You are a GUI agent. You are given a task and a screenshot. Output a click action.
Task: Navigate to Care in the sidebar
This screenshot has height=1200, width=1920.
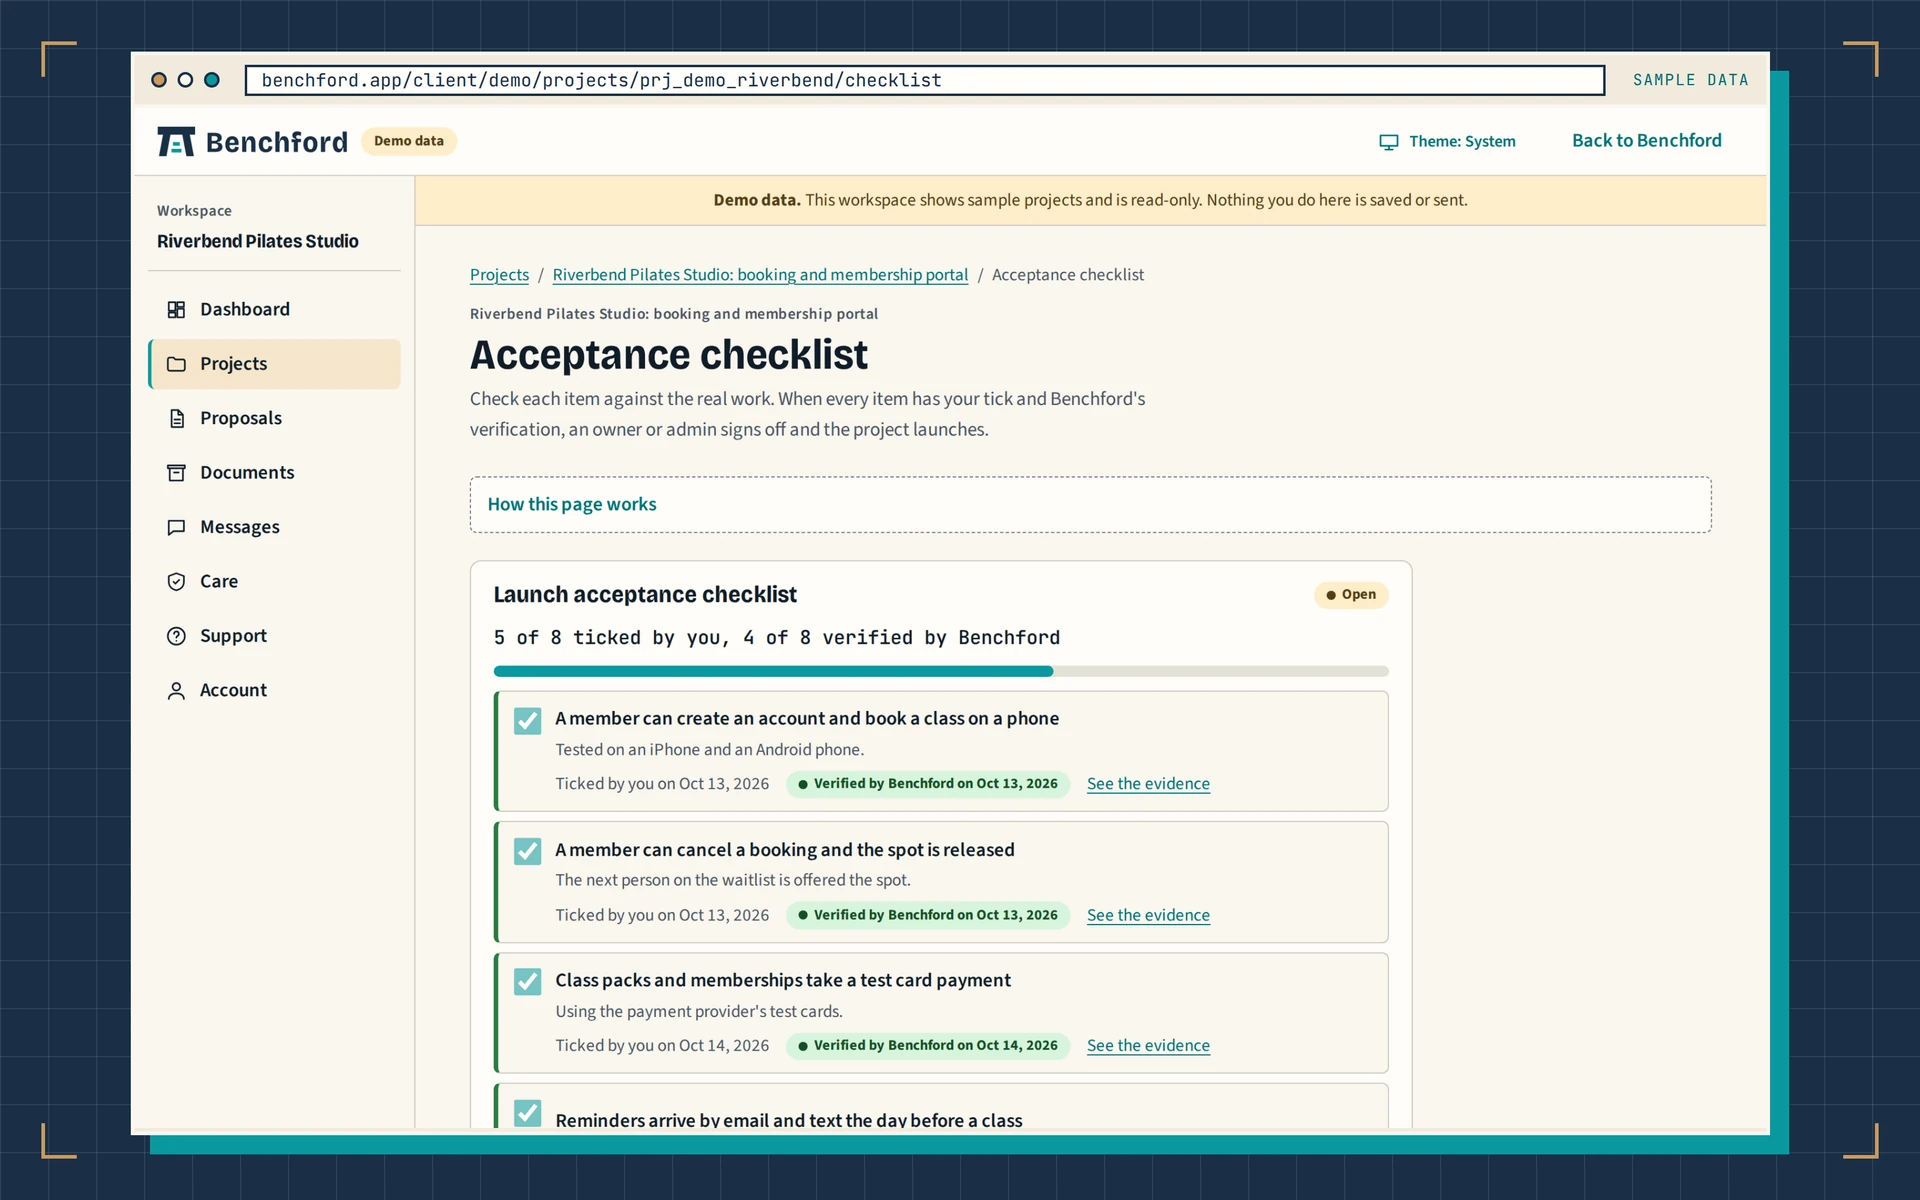(274, 582)
